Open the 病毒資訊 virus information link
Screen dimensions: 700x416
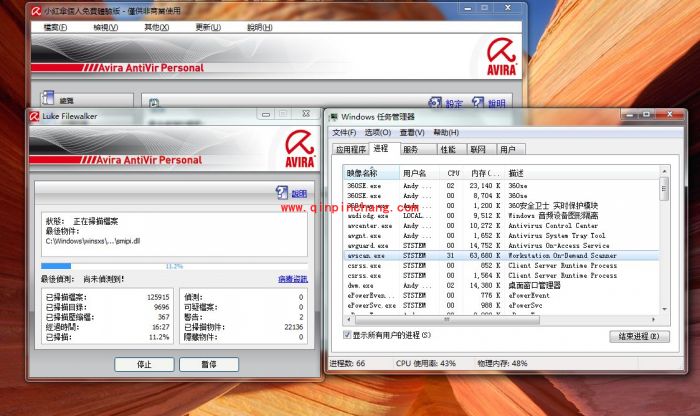(293, 279)
